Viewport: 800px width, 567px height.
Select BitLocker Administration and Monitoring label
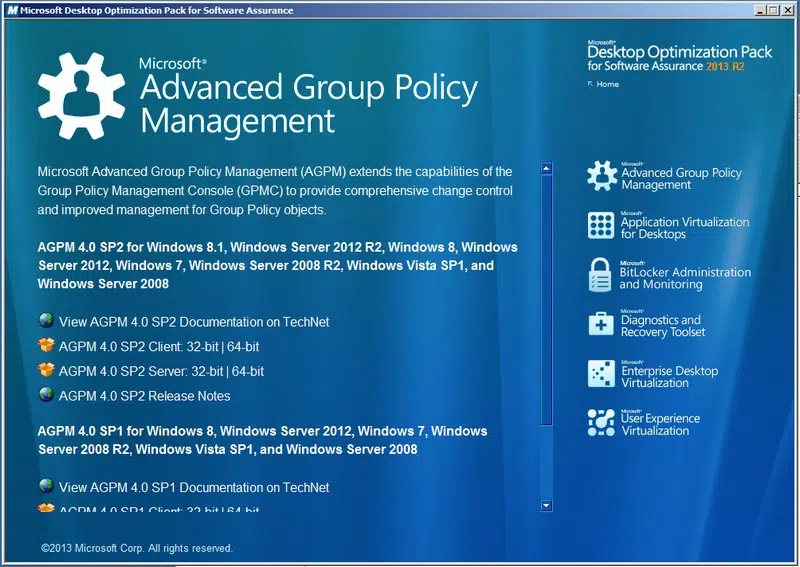(685, 278)
